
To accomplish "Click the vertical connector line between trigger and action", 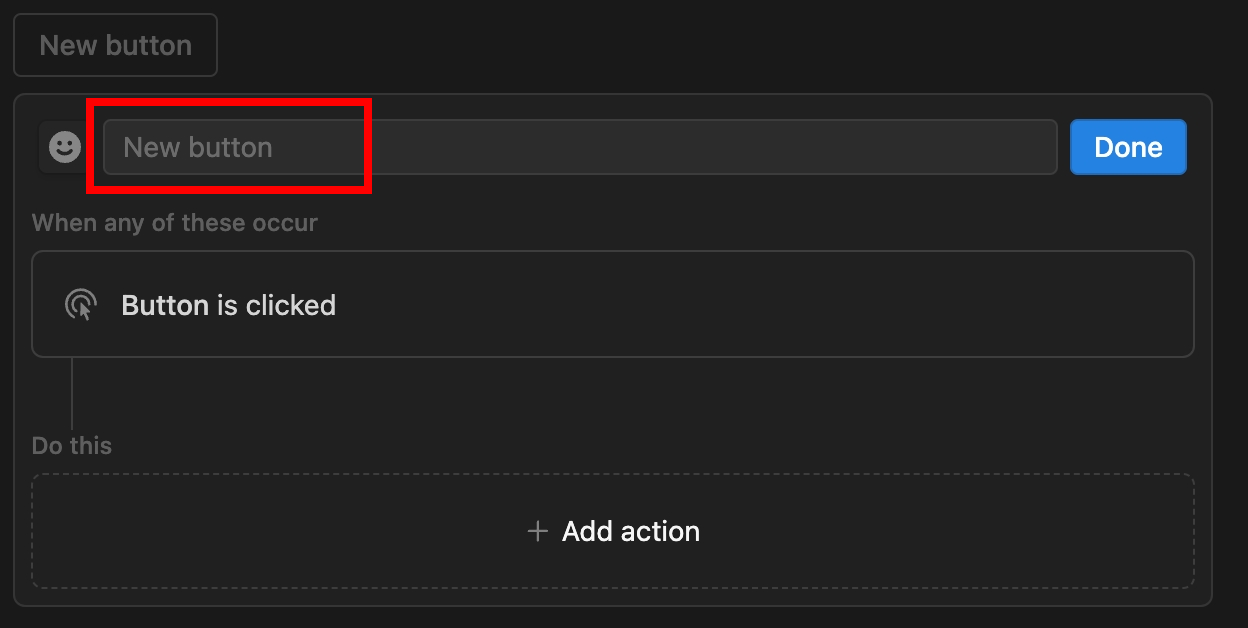I will pyautogui.click(x=72, y=392).
